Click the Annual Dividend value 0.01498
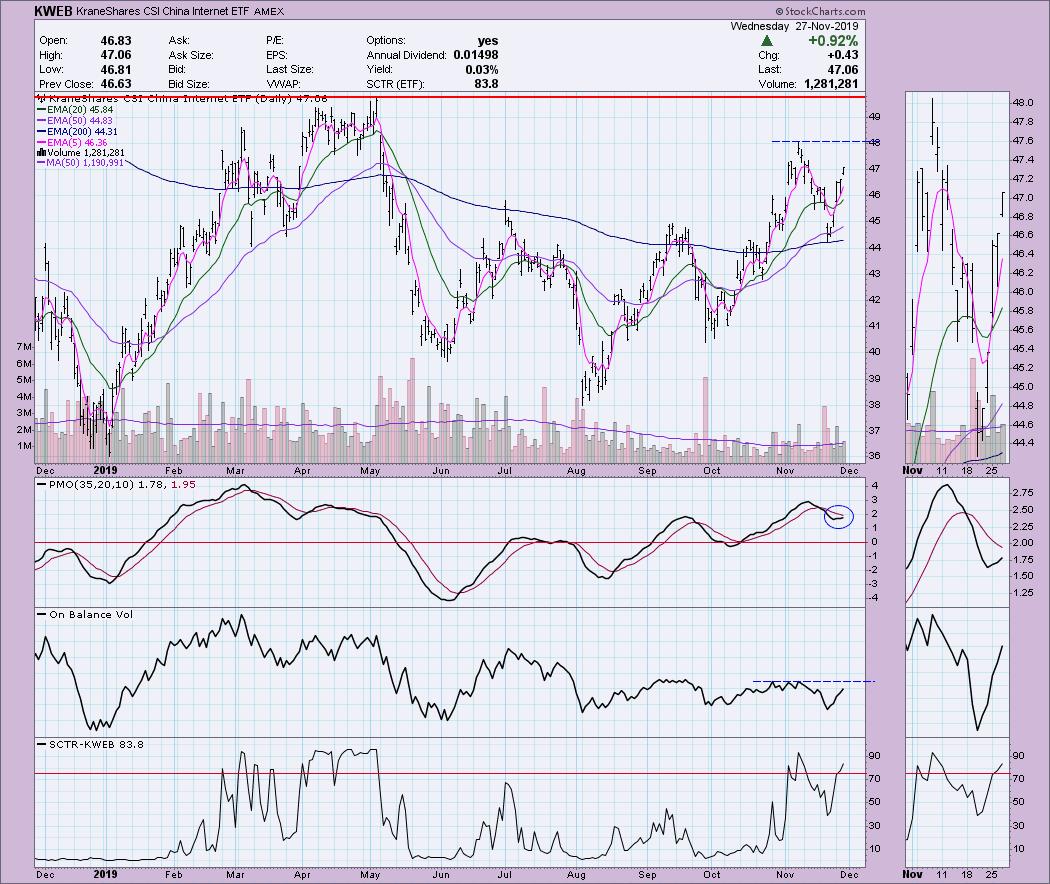Screen dimensions: 1050x884 pos(476,55)
